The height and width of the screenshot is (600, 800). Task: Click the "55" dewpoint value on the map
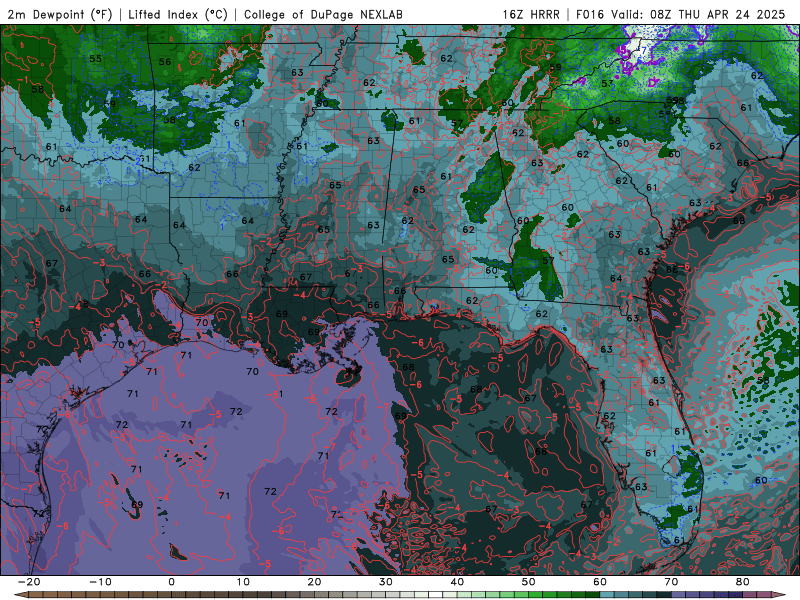(95, 59)
